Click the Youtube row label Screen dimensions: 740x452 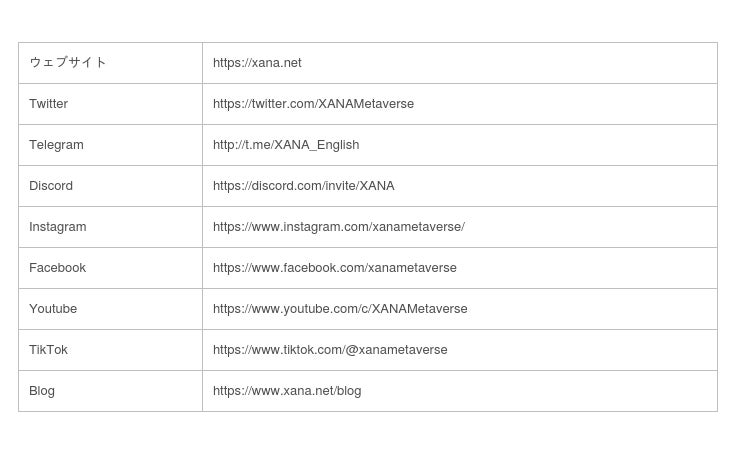tap(53, 309)
